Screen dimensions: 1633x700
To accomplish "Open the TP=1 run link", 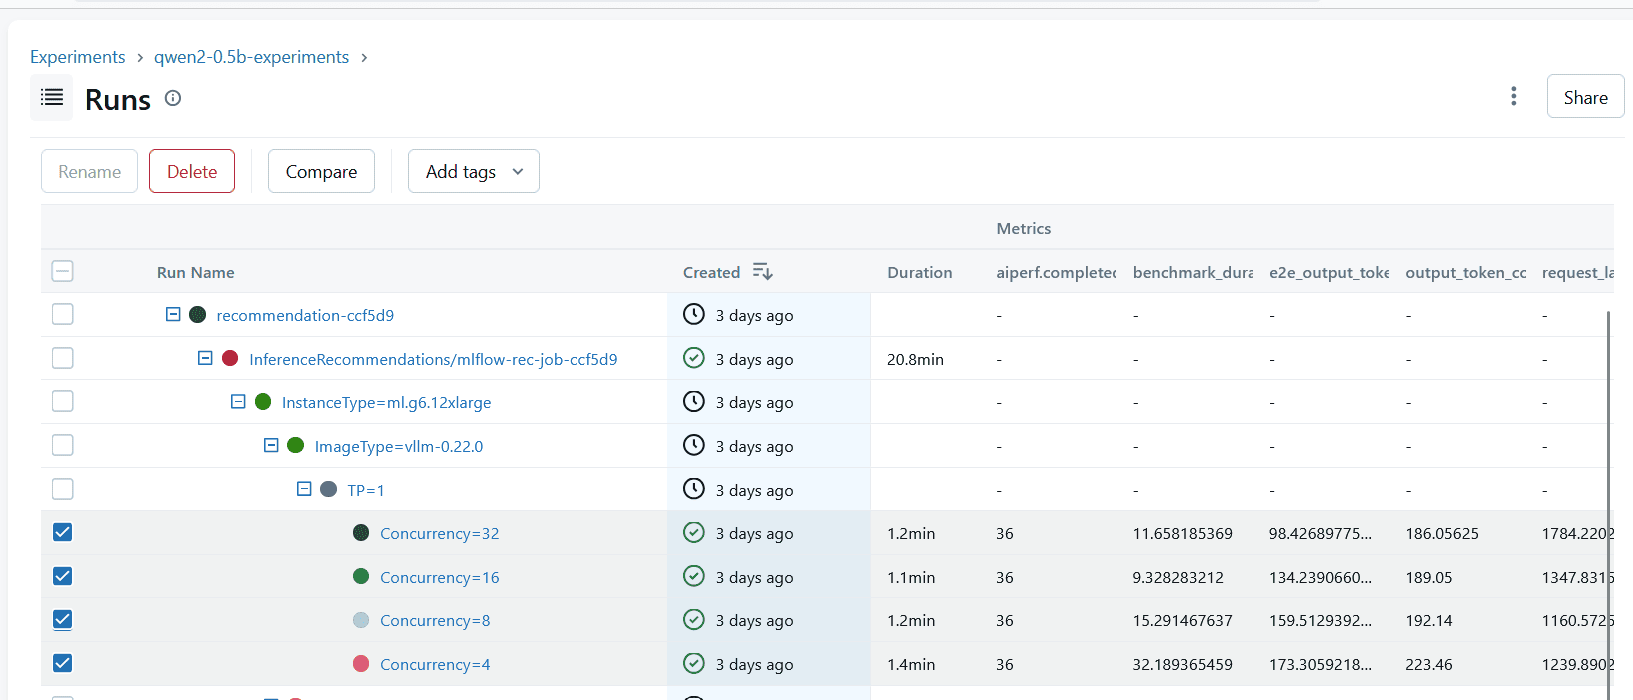I will pos(366,490).
